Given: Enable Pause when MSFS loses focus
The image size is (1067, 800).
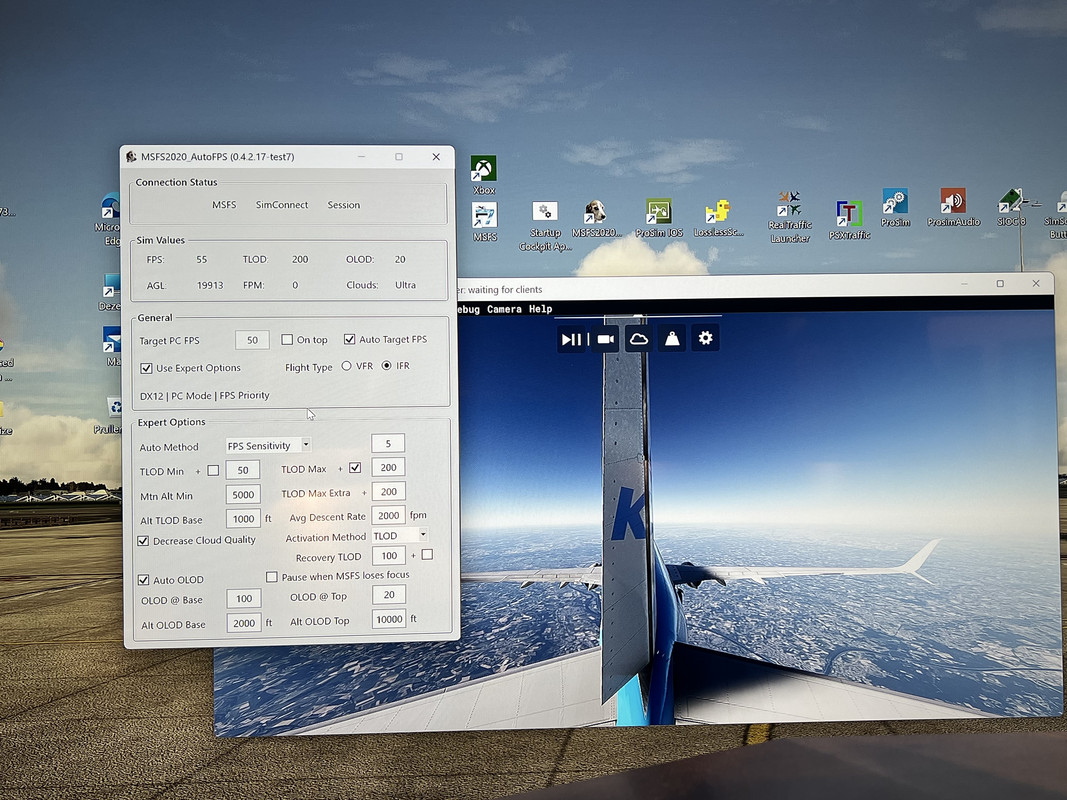Looking at the screenshot, I should click(272, 577).
